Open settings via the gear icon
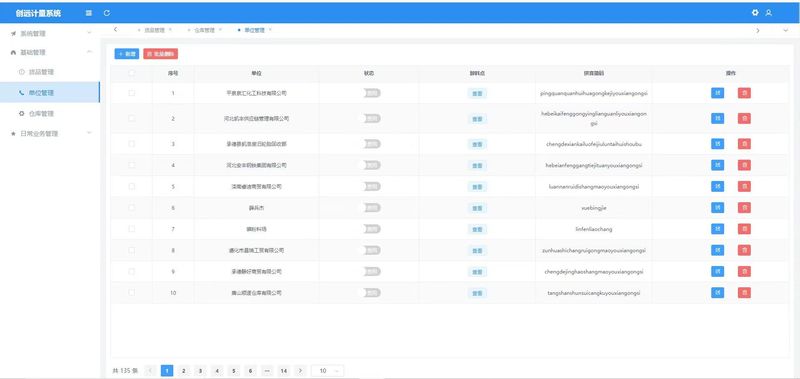The image size is (800, 379). [755, 13]
